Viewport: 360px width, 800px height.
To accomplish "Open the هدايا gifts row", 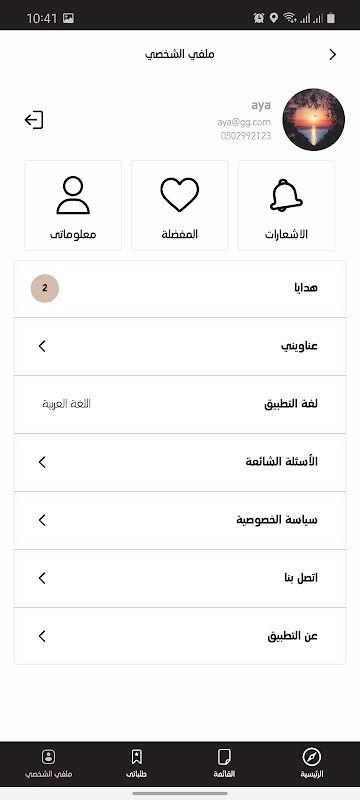I will point(180,288).
